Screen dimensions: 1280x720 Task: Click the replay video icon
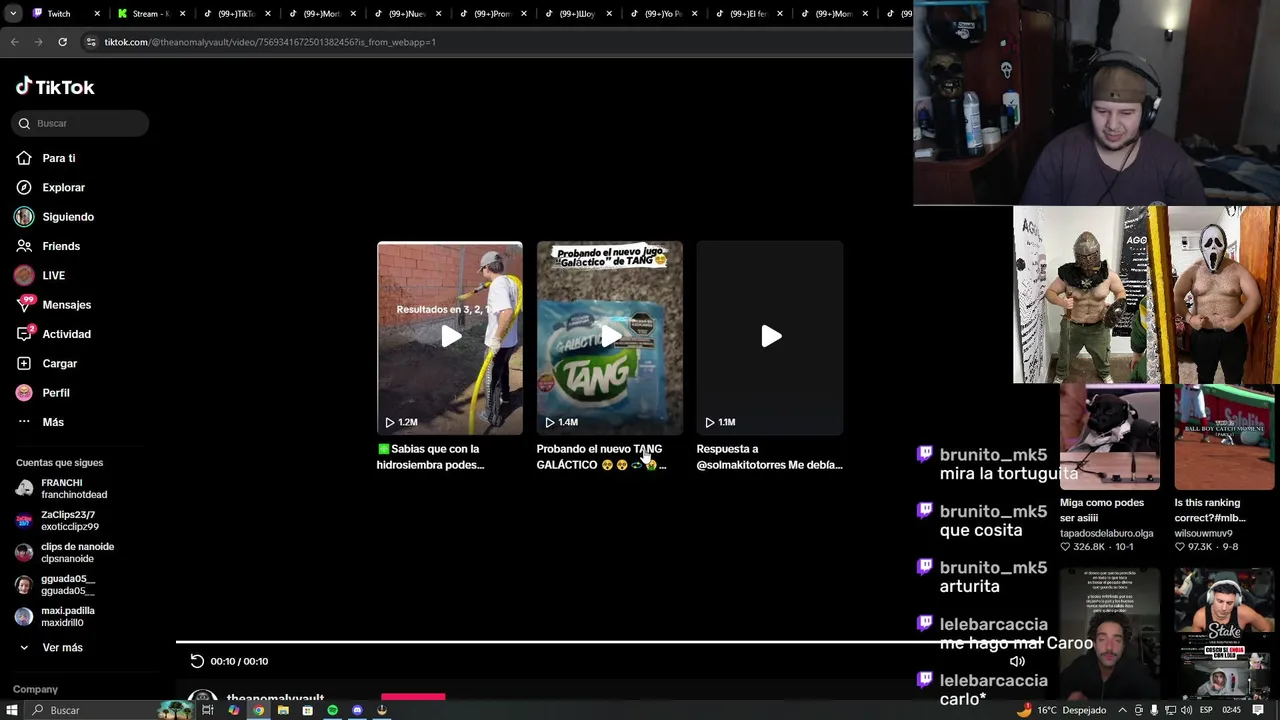pyautogui.click(x=197, y=661)
